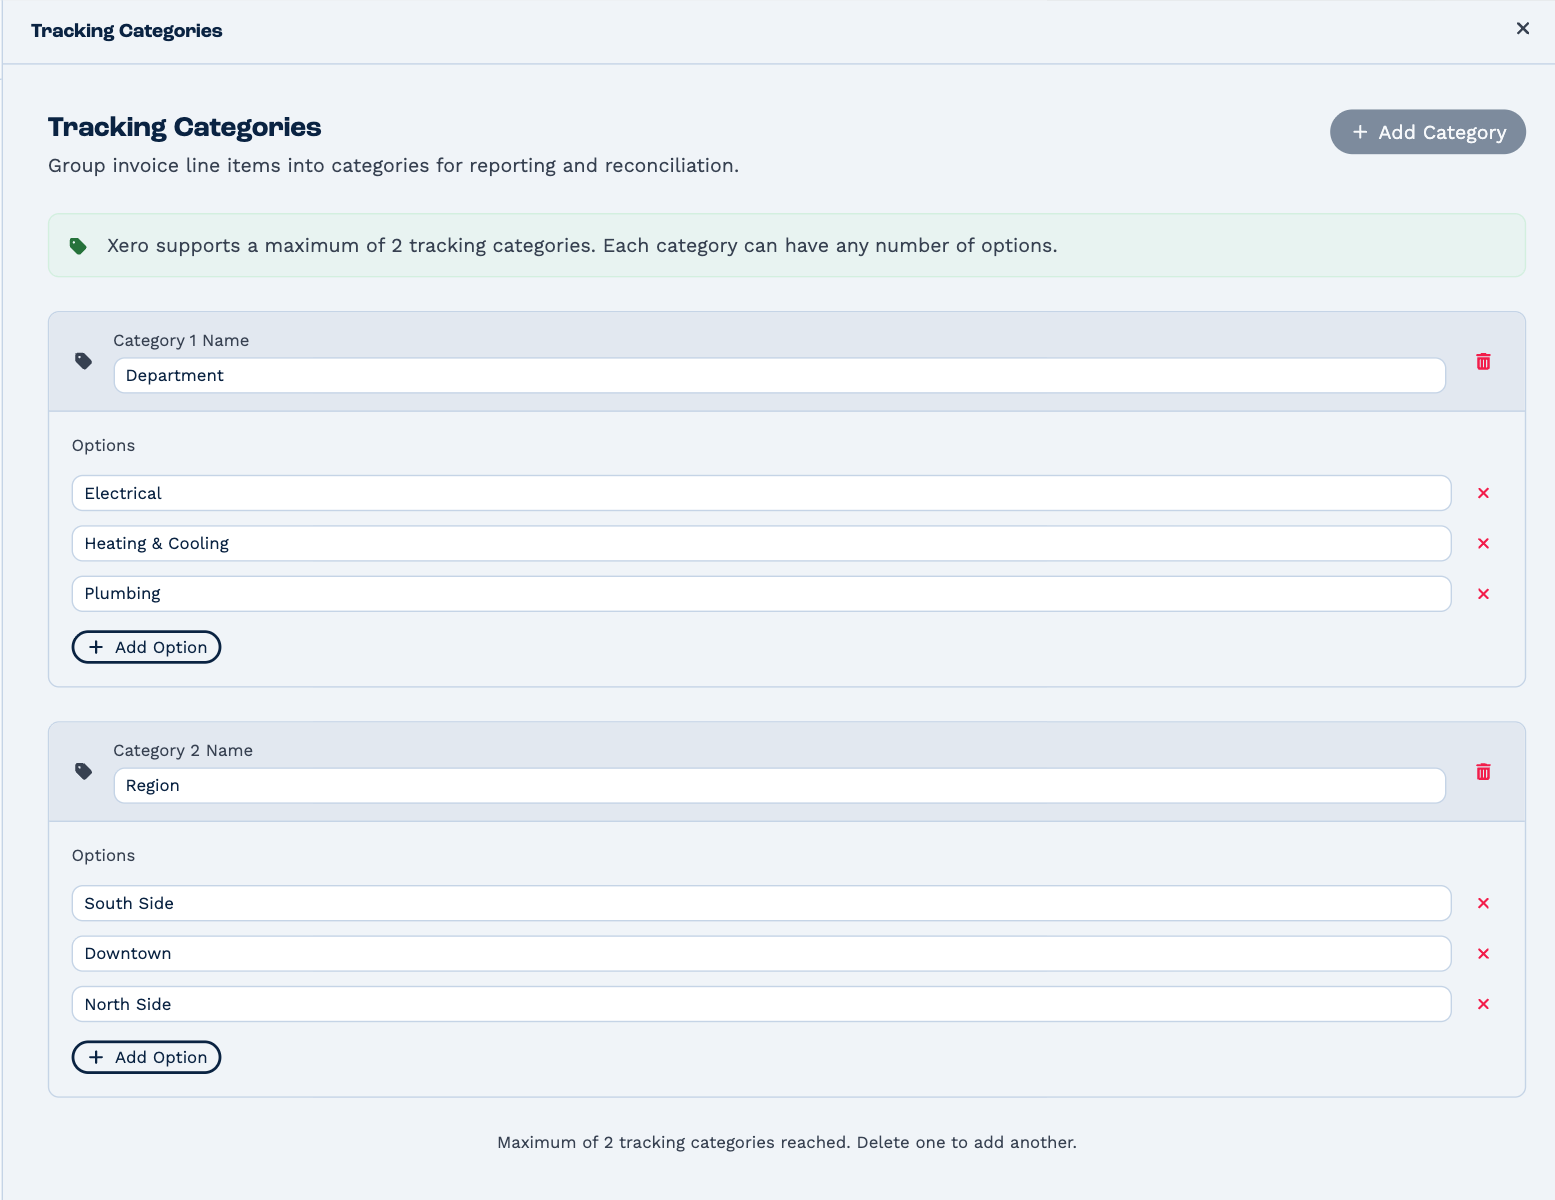Click the dialog title bar text
This screenshot has width=1555, height=1200.
127,31
